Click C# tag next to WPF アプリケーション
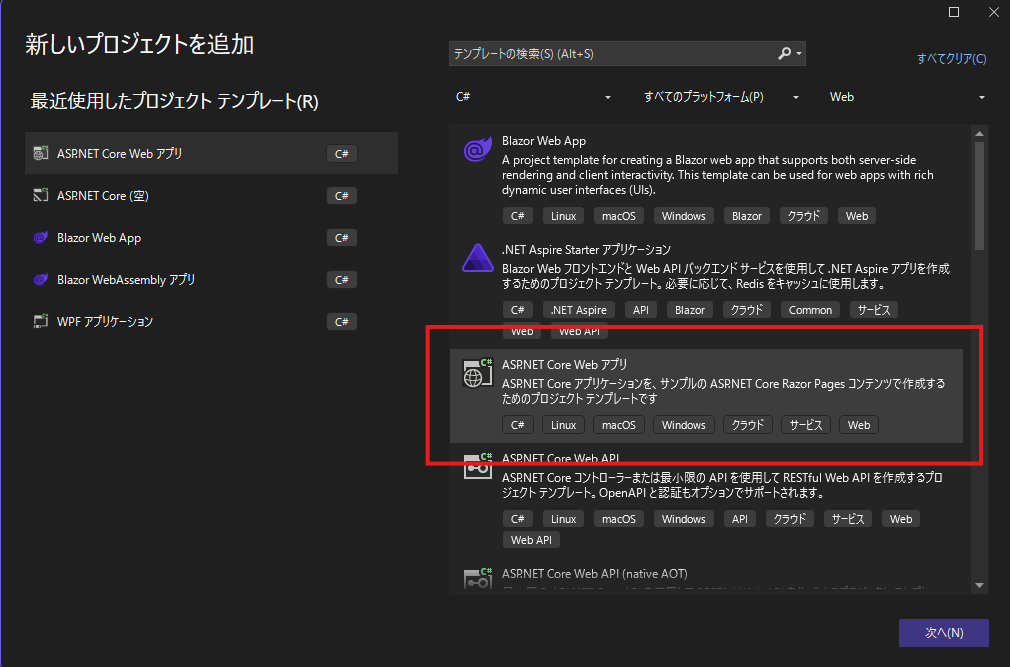 coord(341,321)
